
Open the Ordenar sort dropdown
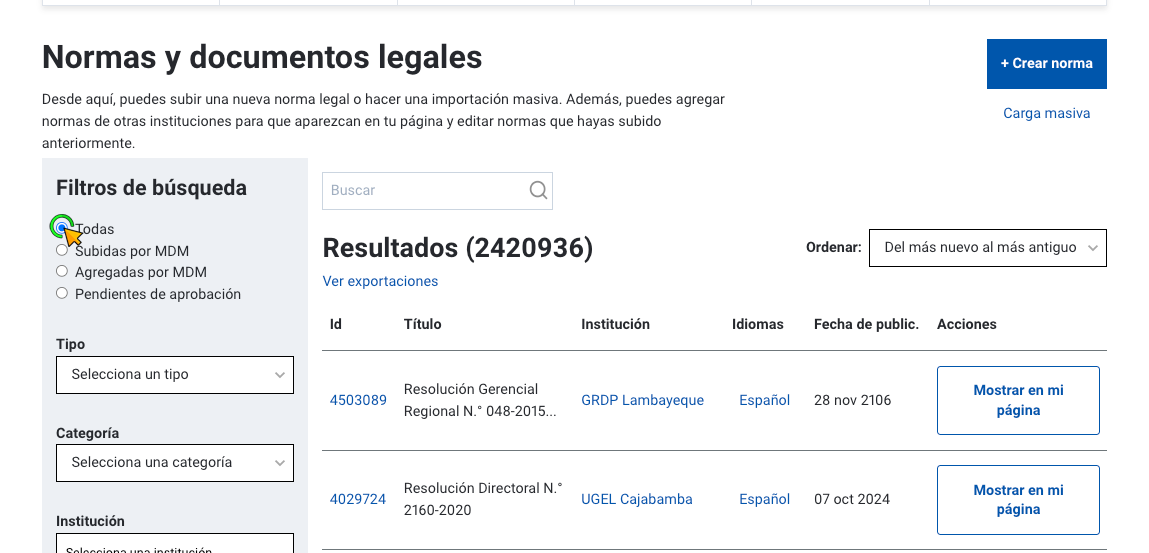[x=988, y=248]
